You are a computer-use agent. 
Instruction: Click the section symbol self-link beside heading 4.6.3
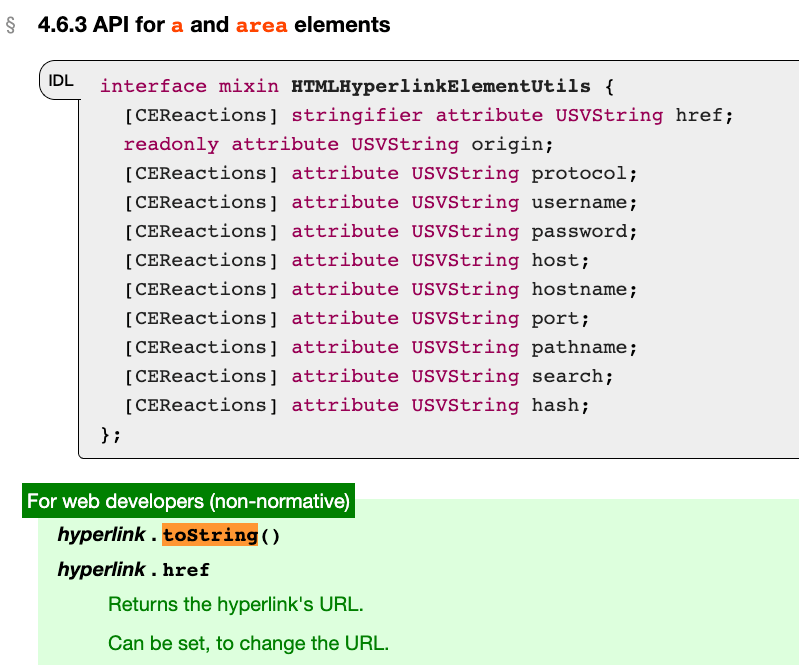(x=11, y=25)
